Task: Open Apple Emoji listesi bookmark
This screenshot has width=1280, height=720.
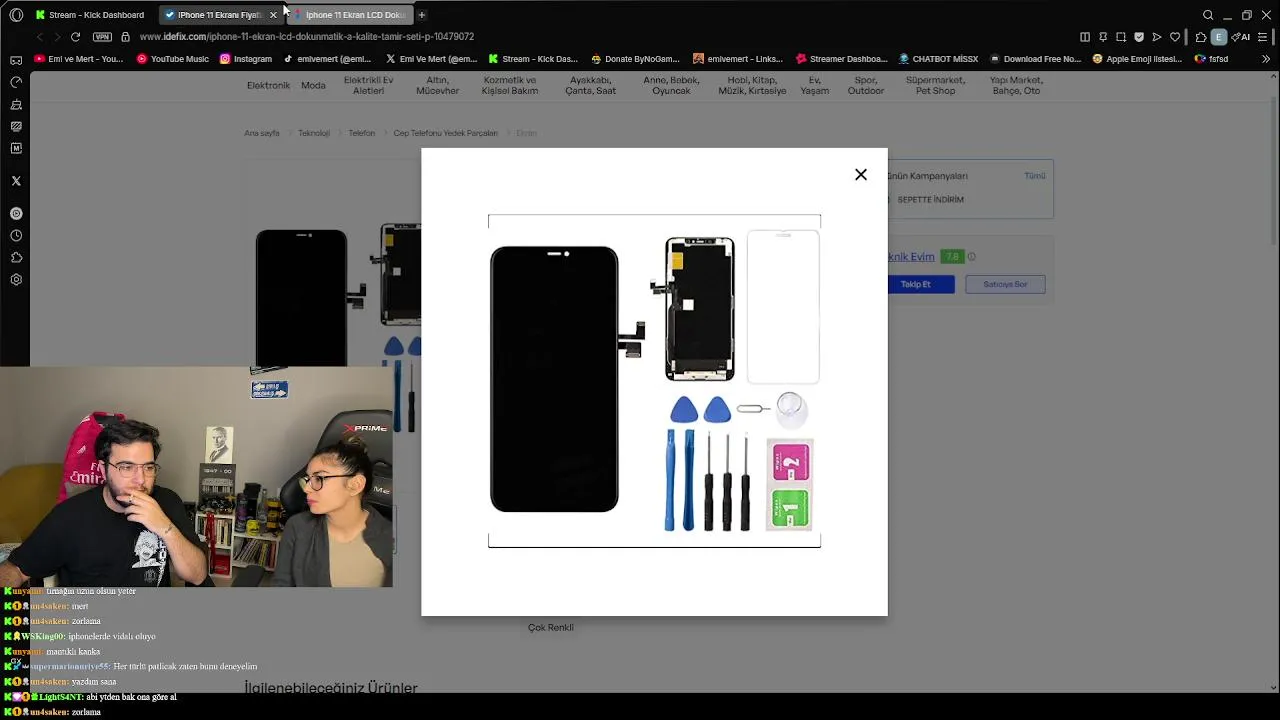Action: (1138, 59)
